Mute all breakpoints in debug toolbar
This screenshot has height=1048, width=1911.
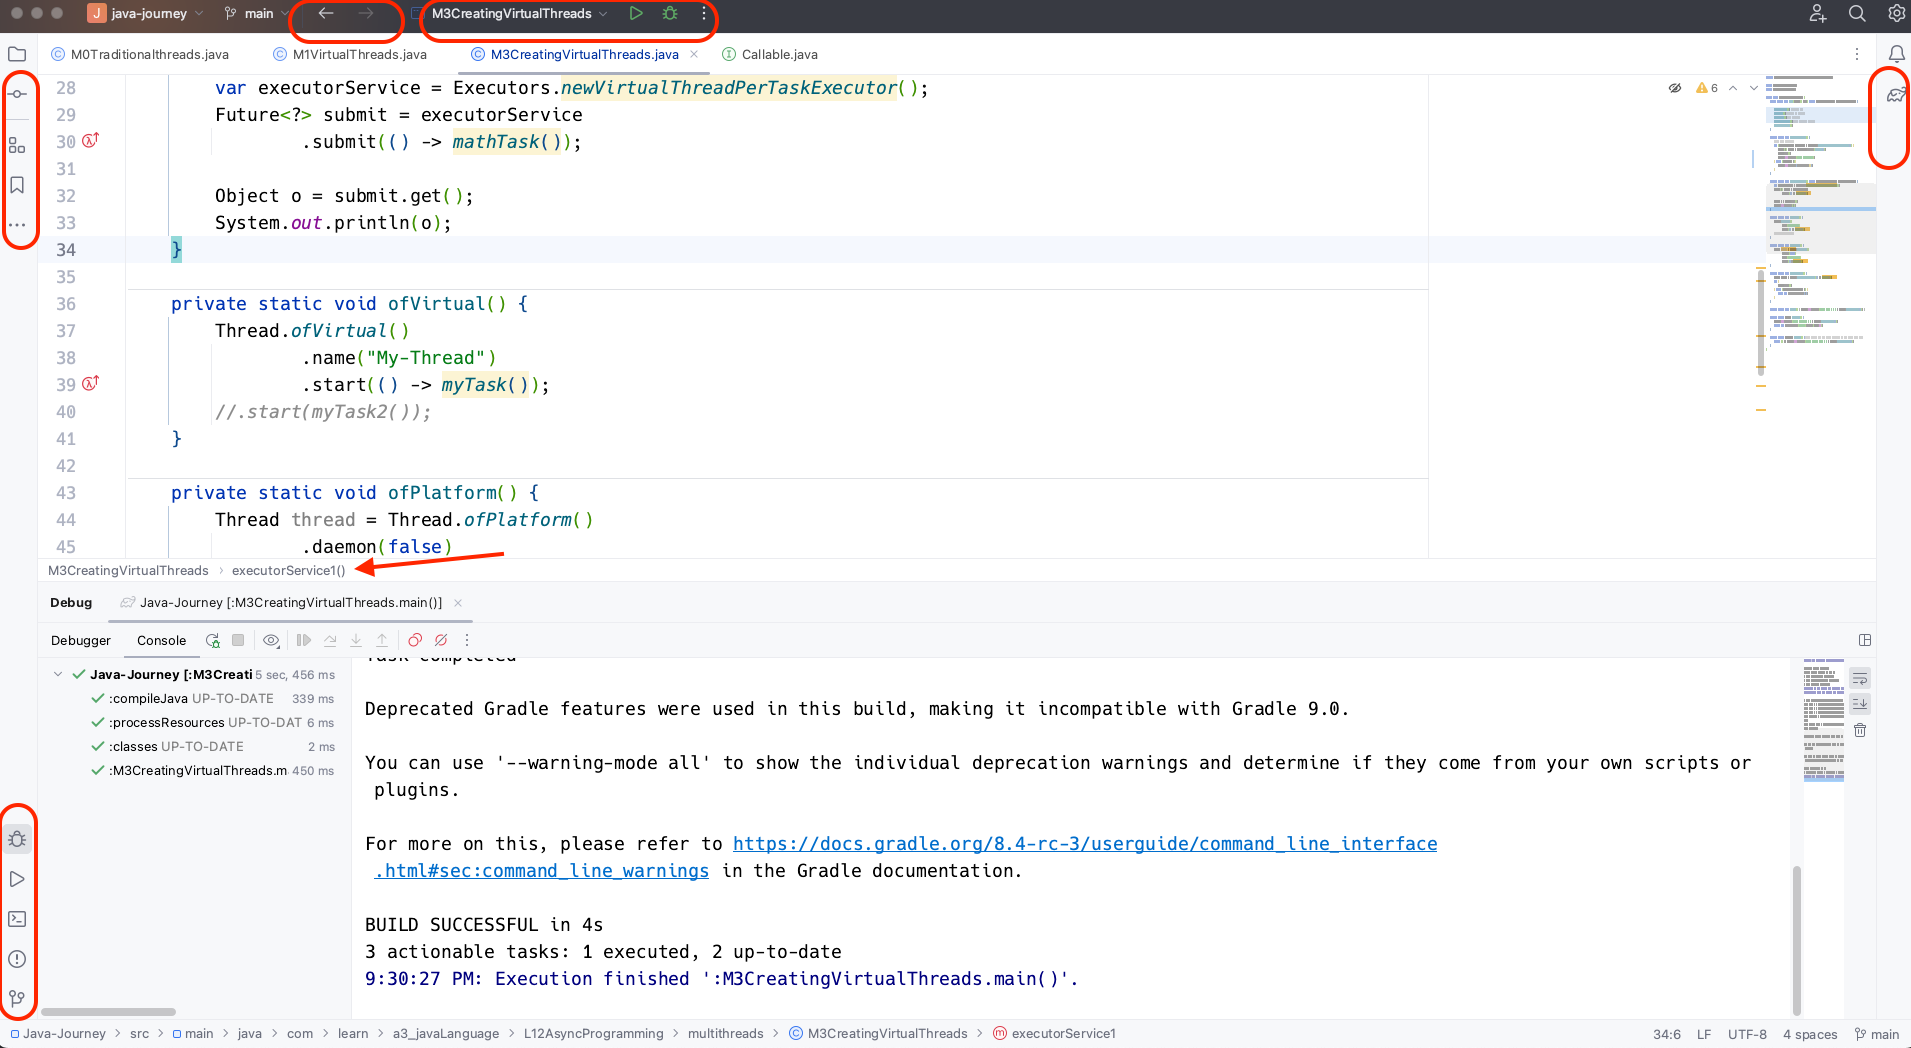pos(442,640)
